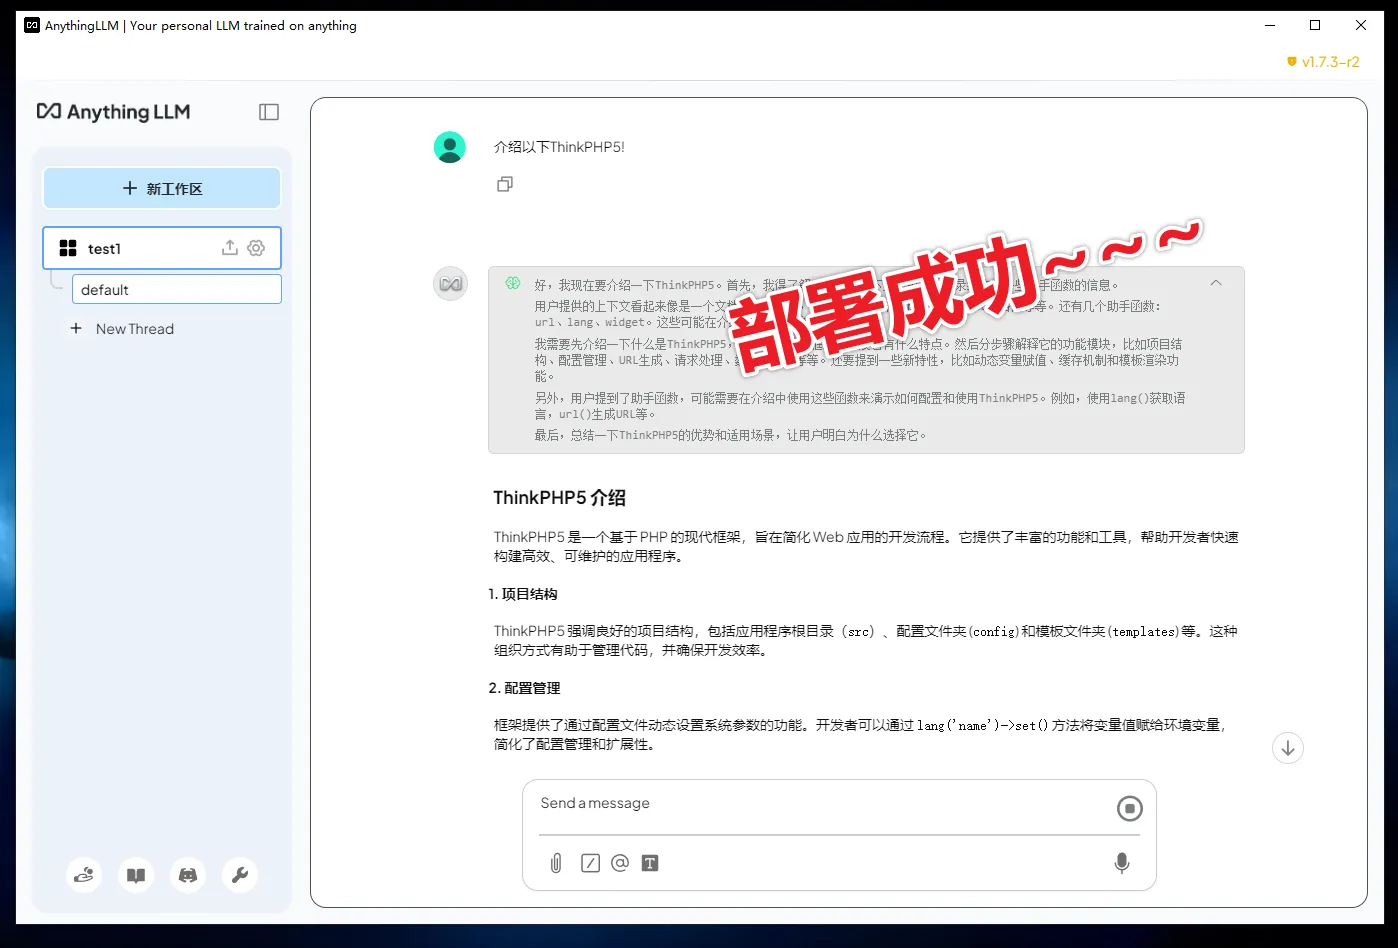Activate the microphone for voice input
Image resolution: width=1398 pixels, height=948 pixels.
point(1122,863)
